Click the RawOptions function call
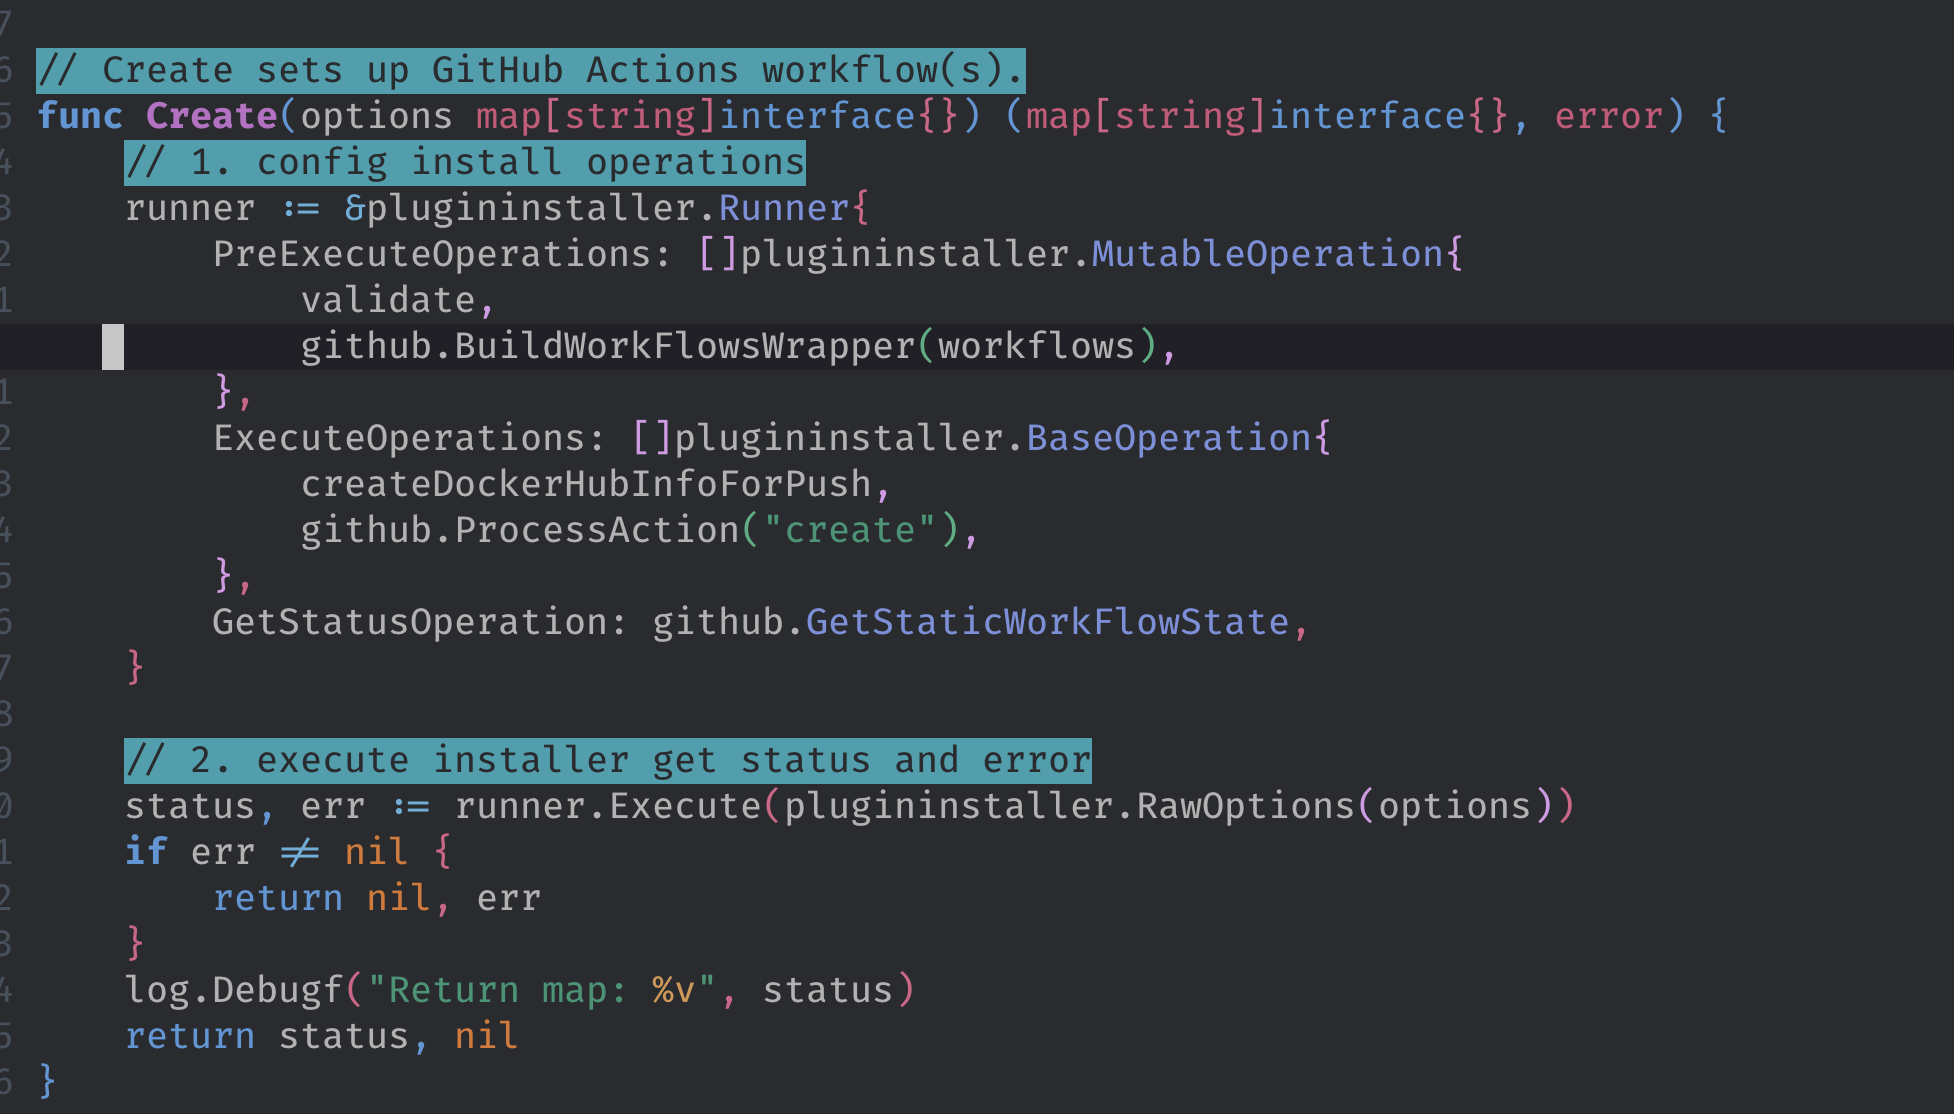This screenshot has width=1954, height=1114. (1245, 806)
